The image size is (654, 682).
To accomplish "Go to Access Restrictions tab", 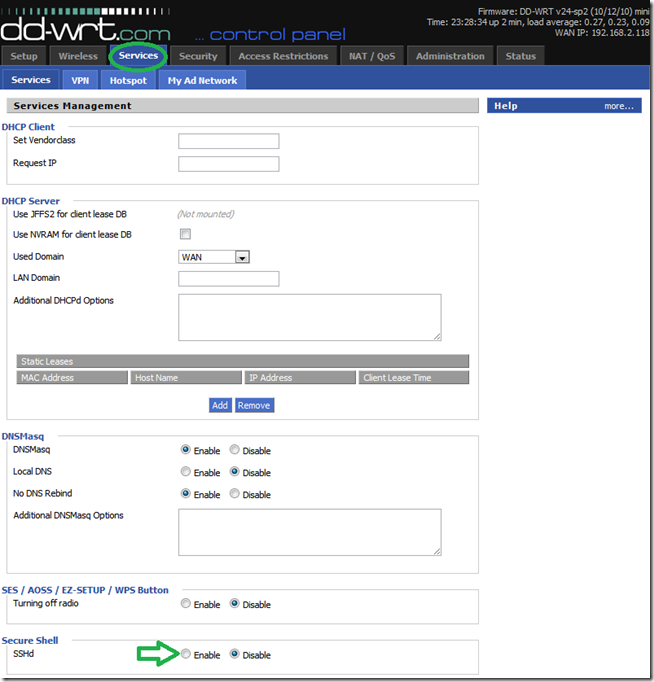I will click(283, 56).
